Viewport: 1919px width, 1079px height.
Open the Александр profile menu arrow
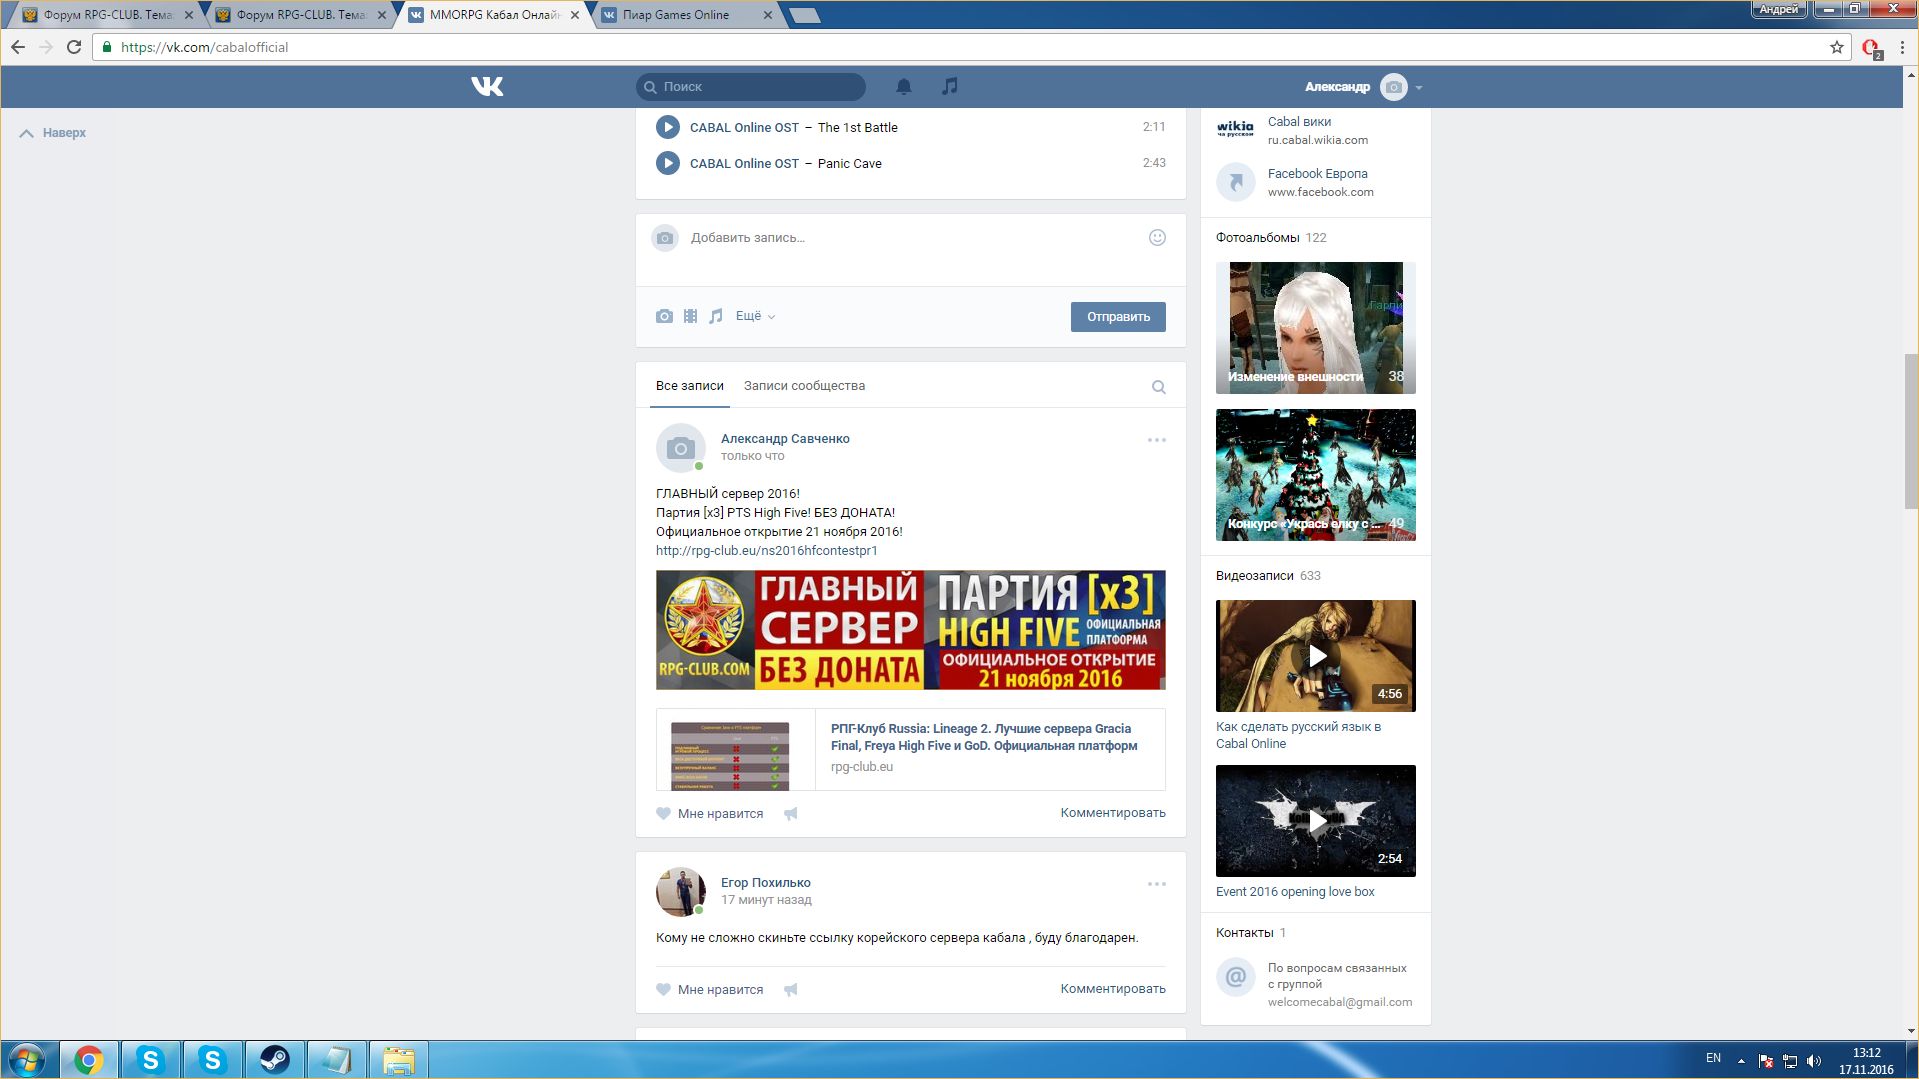tap(1419, 88)
